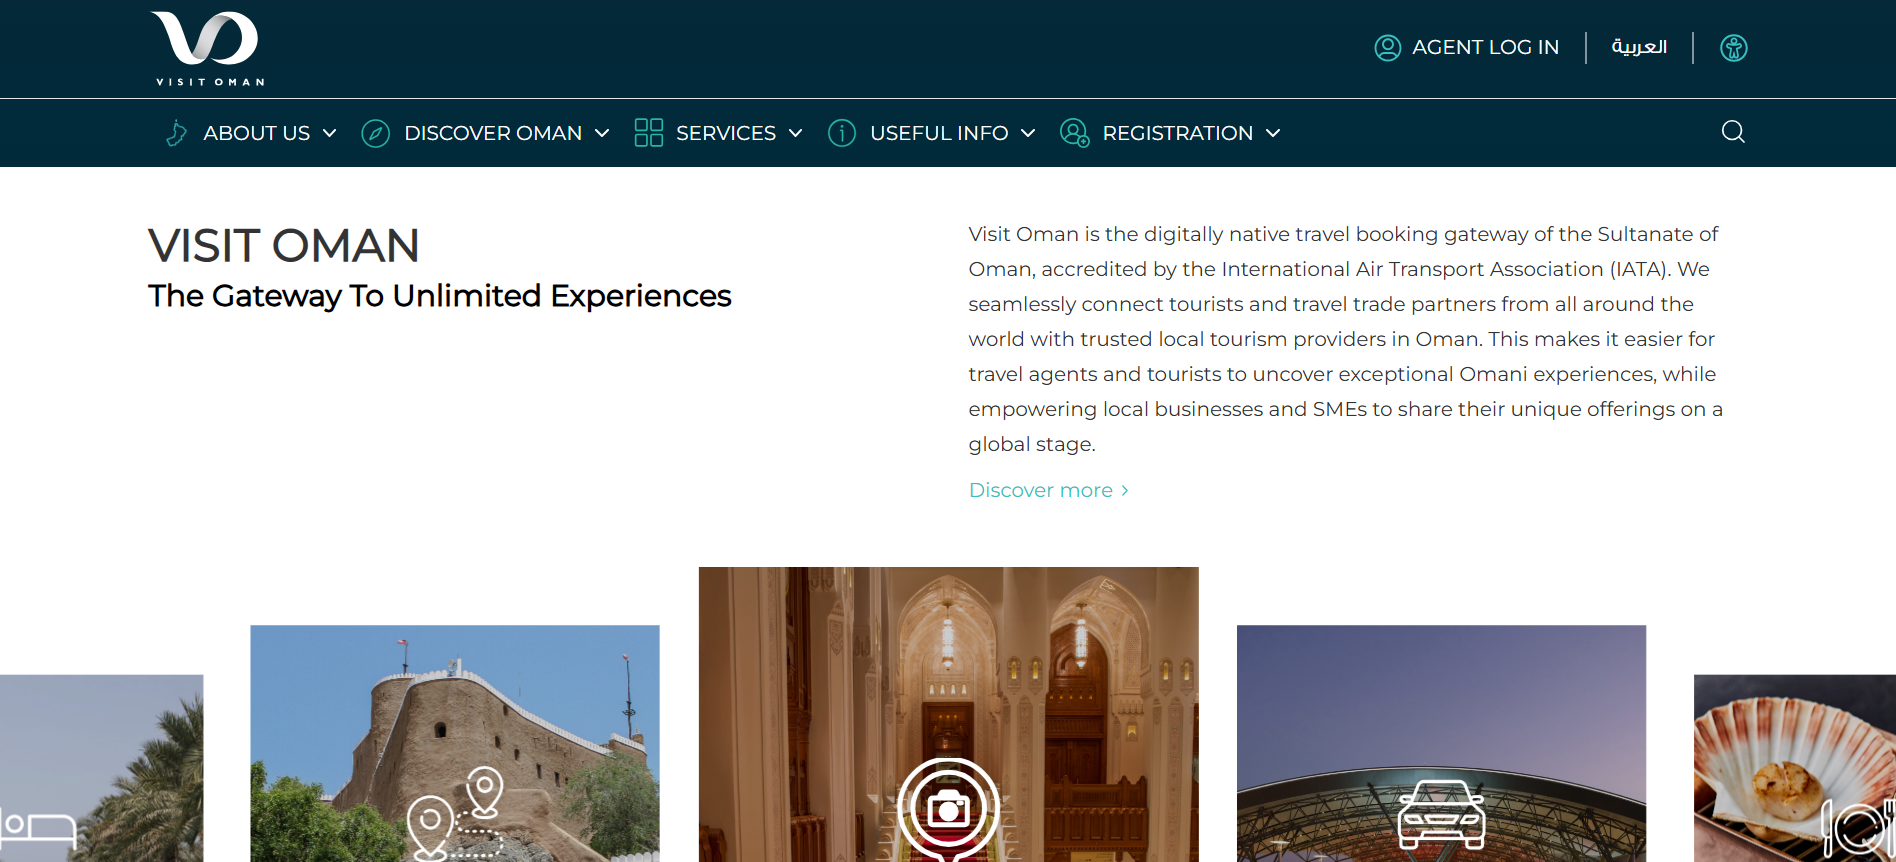This screenshot has height=862, width=1896.
Task: Select the fort image card
Action: tap(455, 743)
